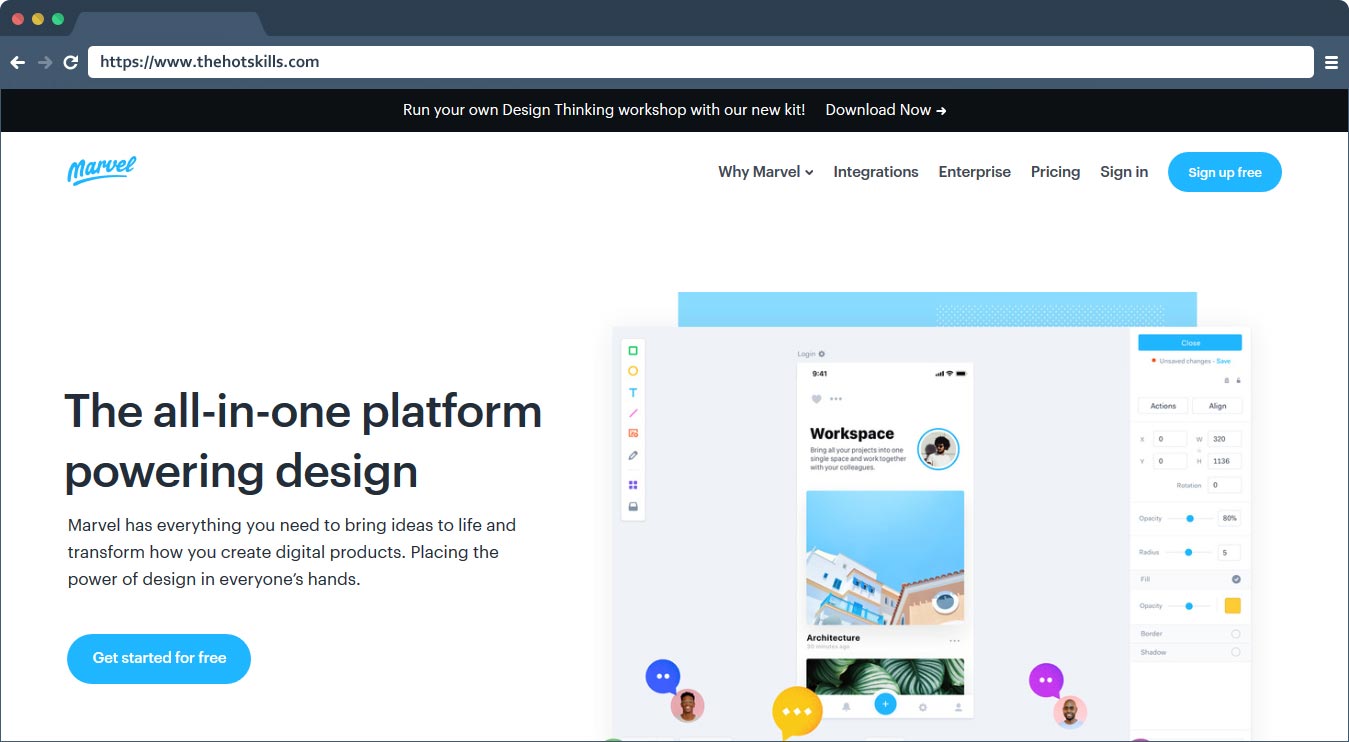The width and height of the screenshot is (1349, 742).
Task: Click the leaf photo thumbnail
Action: [885, 676]
